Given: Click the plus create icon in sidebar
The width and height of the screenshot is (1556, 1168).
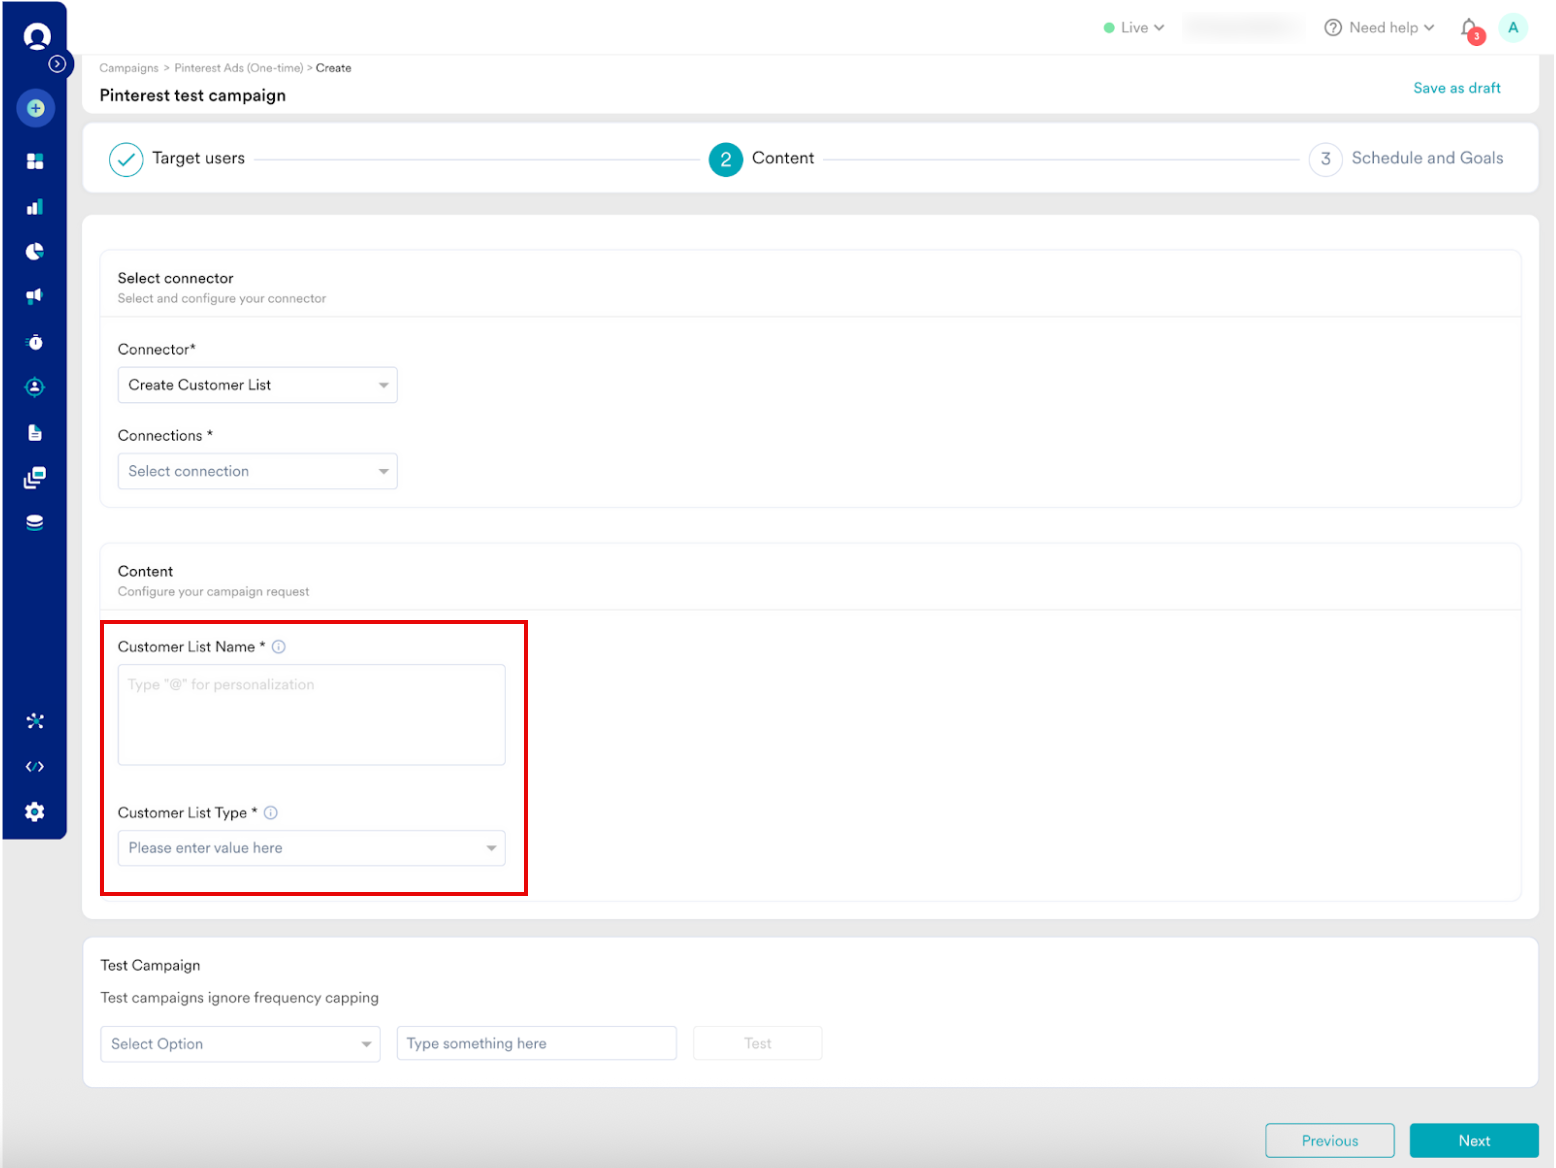Looking at the screenshot, I should pos(36,108).
